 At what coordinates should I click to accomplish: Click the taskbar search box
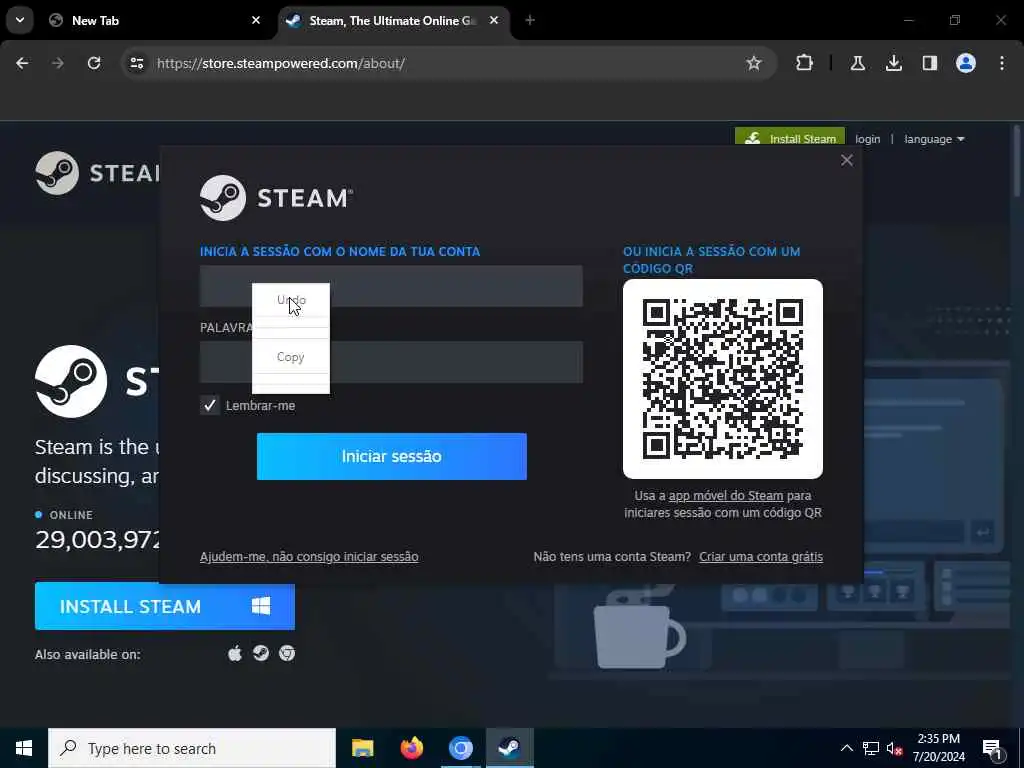(x=192, y=748)
